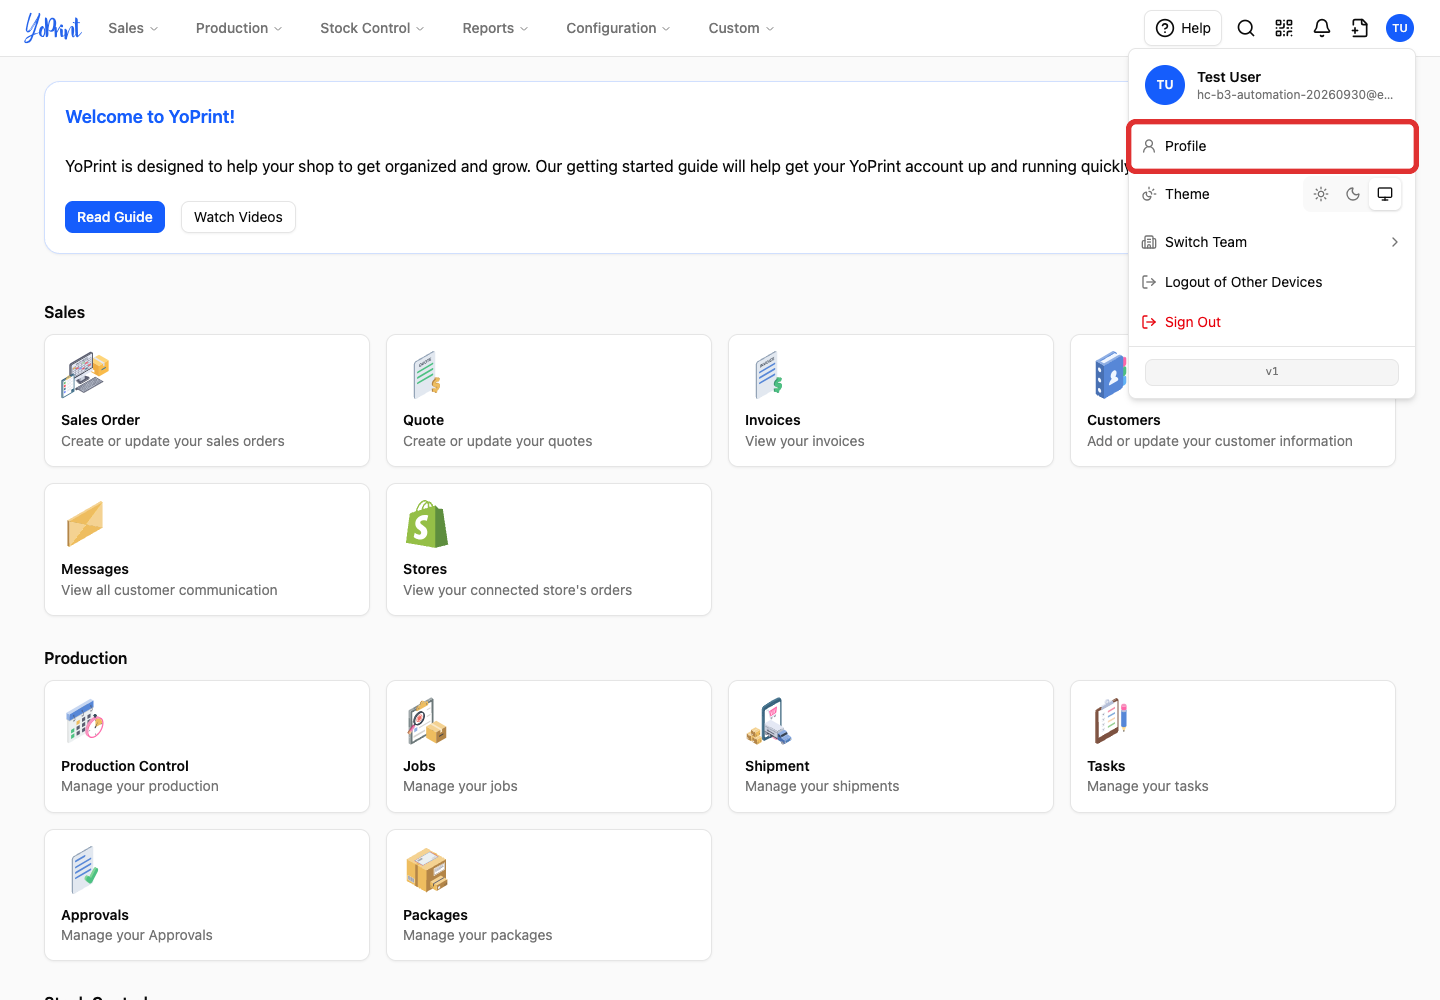Click the Read Guide button
1440x1000 pixels.
[115, 217]
